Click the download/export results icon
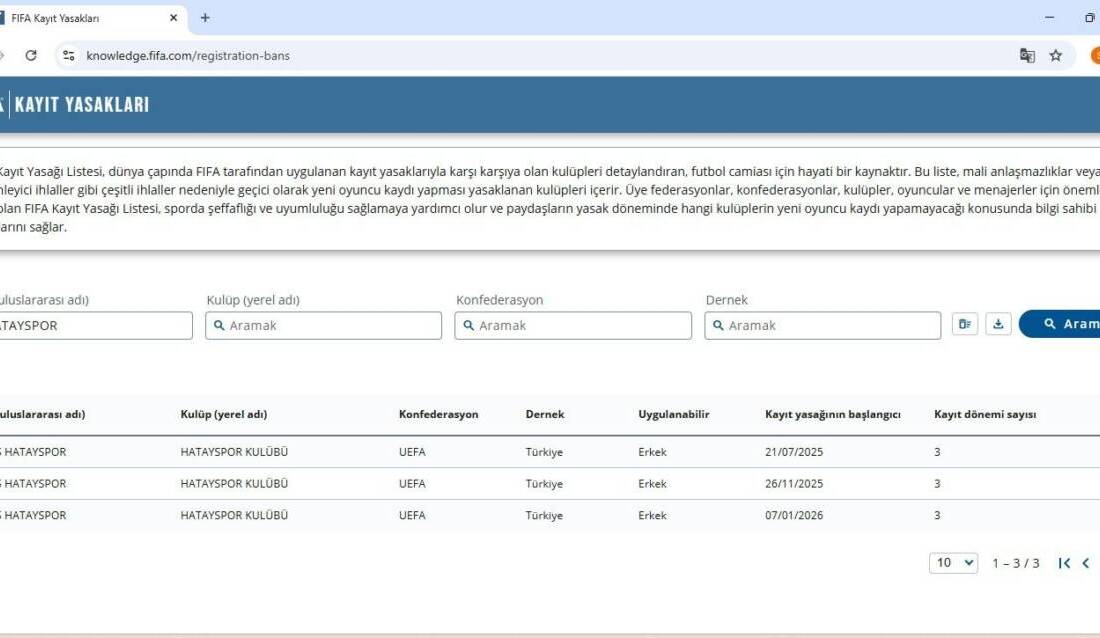Viewport: 1100px width, 638px height. tap(998, 323)
